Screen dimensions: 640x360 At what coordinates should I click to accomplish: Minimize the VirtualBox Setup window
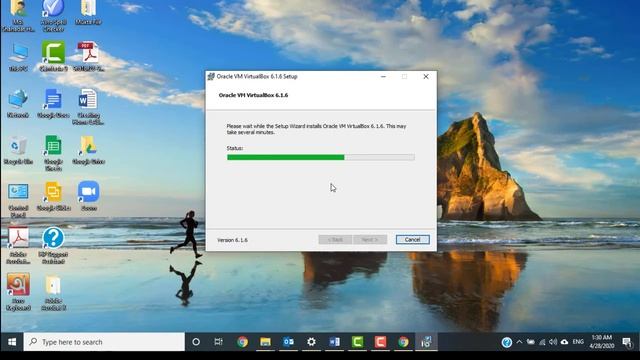(x=383, y=76)
